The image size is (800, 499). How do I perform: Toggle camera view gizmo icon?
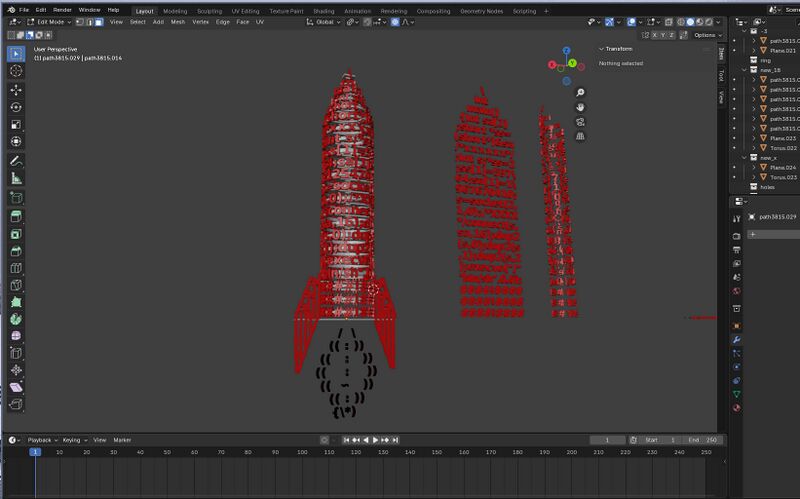580,122
